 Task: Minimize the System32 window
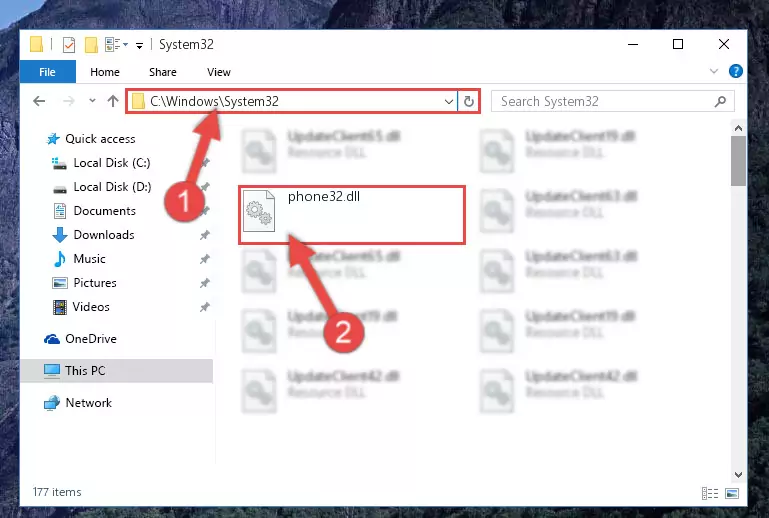tap(633, 45)
